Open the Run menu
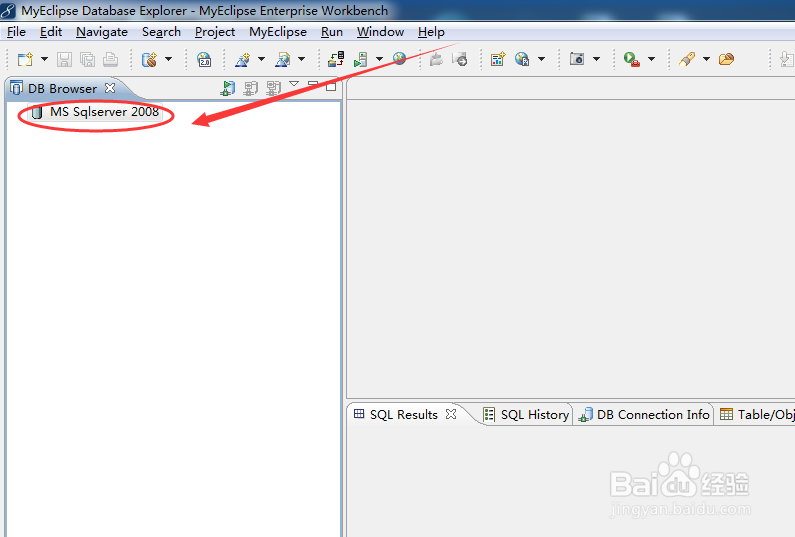This screenshot has height=537, width=795. 332,32
